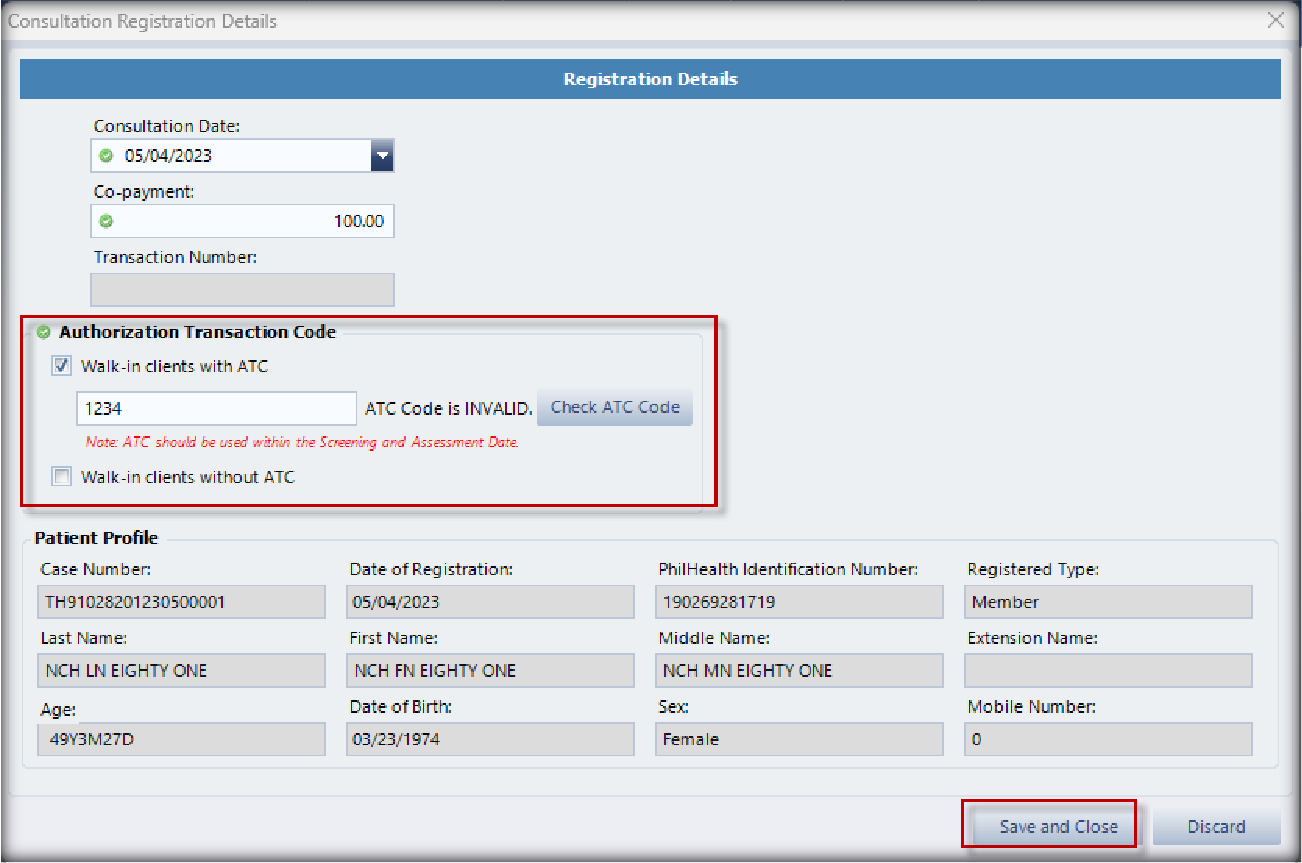Click the Transaction Number field
The width and height of the screenshot is (1302, 863).
click(x=242, y=289)
